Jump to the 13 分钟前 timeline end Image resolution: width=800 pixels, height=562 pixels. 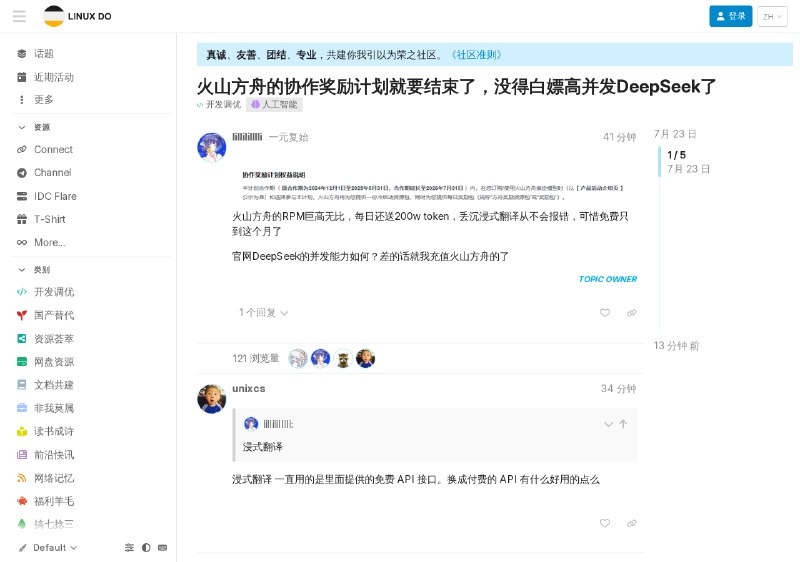click(x=676, y=346)
